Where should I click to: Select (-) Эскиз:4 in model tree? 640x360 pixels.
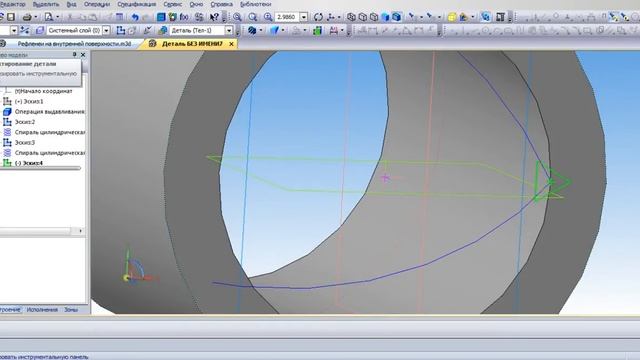(29, 163)
